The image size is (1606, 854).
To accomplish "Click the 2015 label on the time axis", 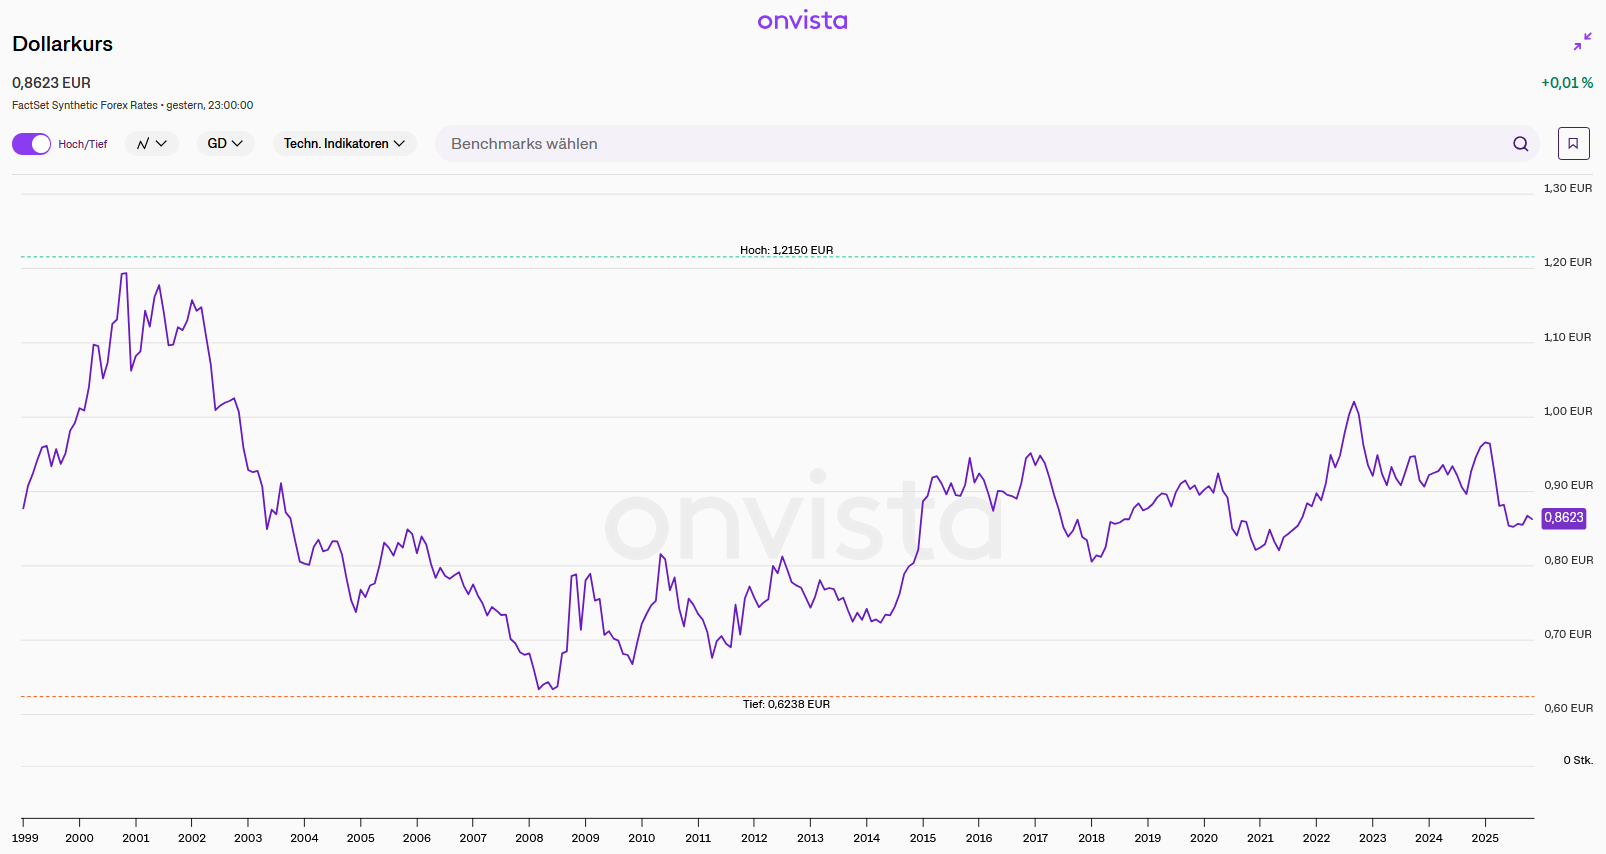I will coord(923,838).
